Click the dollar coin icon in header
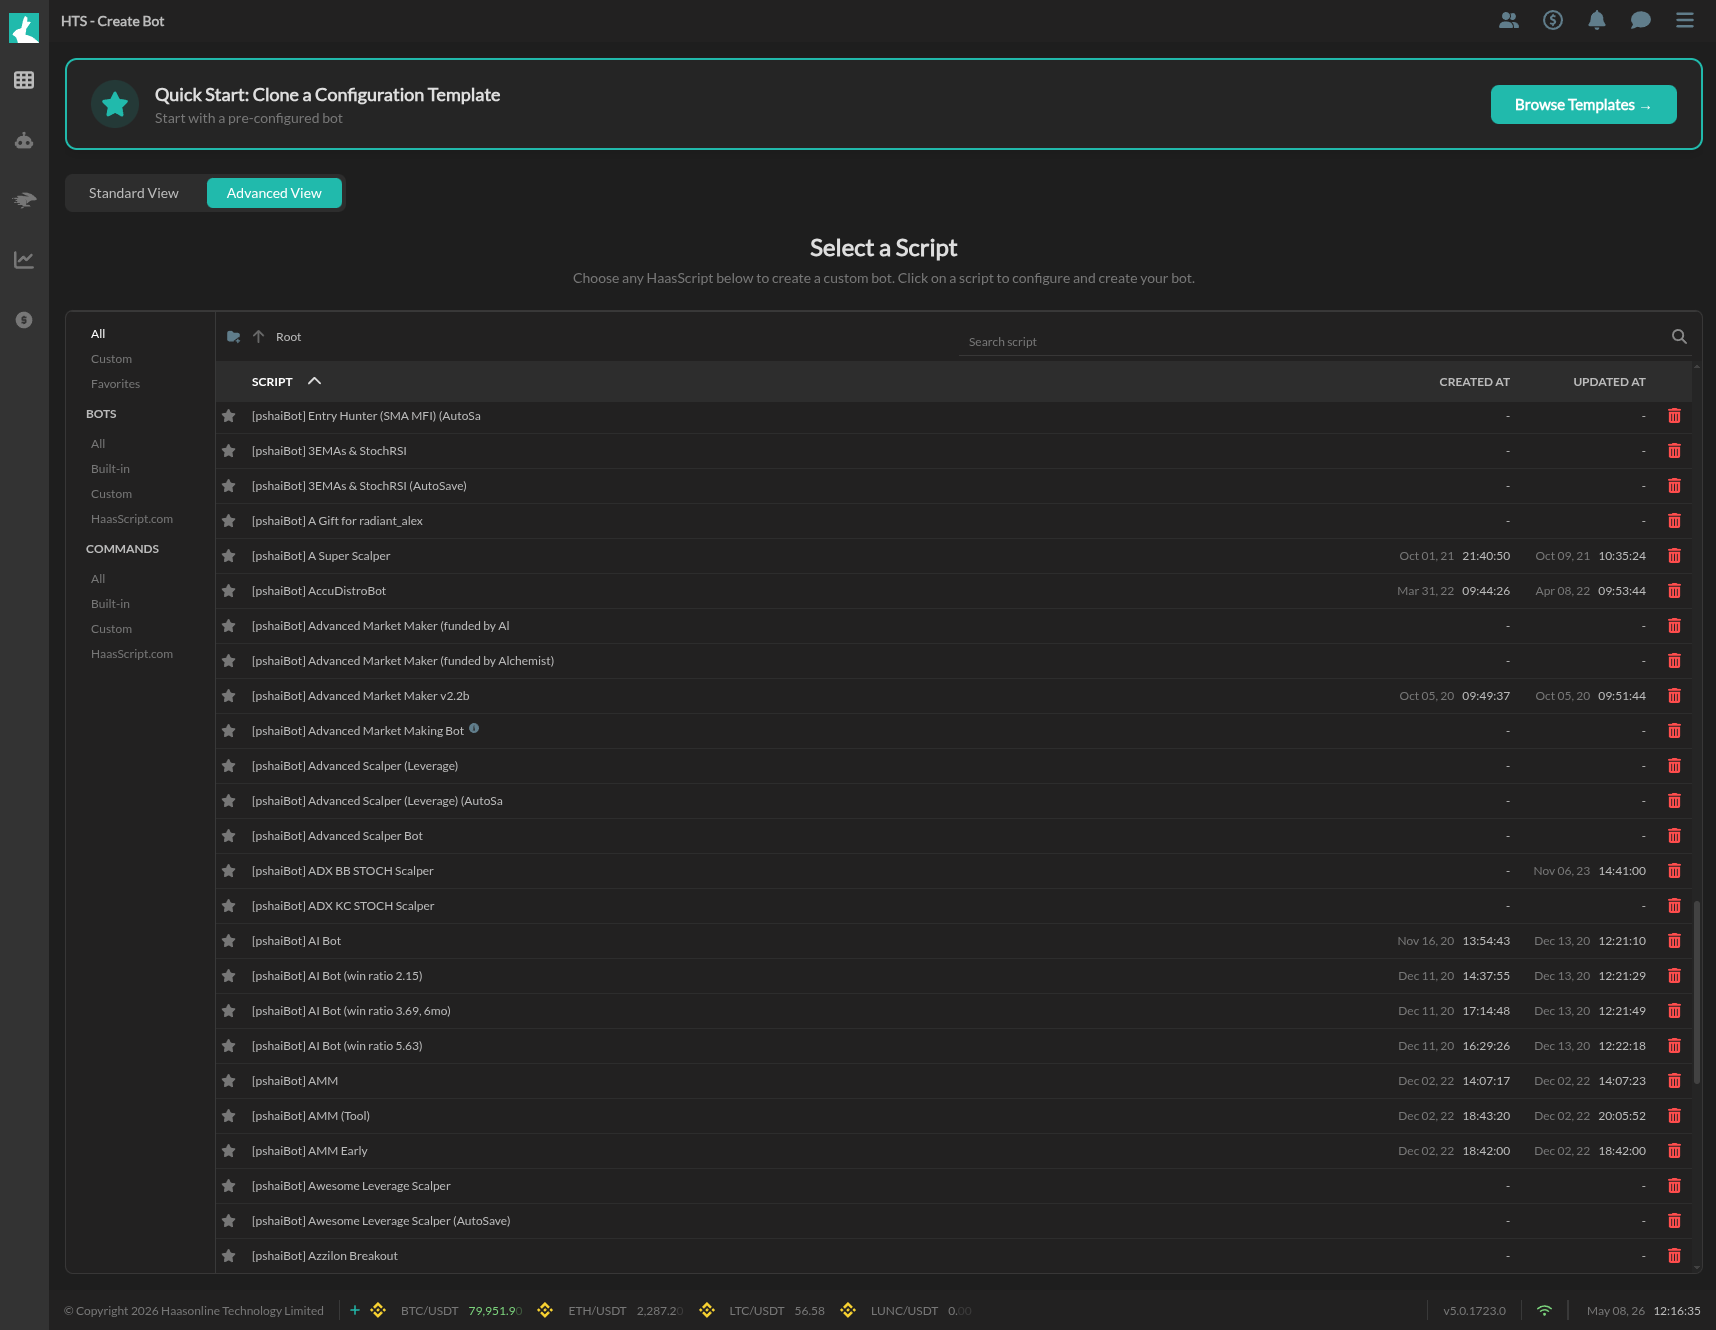This screenshot has height=1330, width=1716. pos(1552,20)
